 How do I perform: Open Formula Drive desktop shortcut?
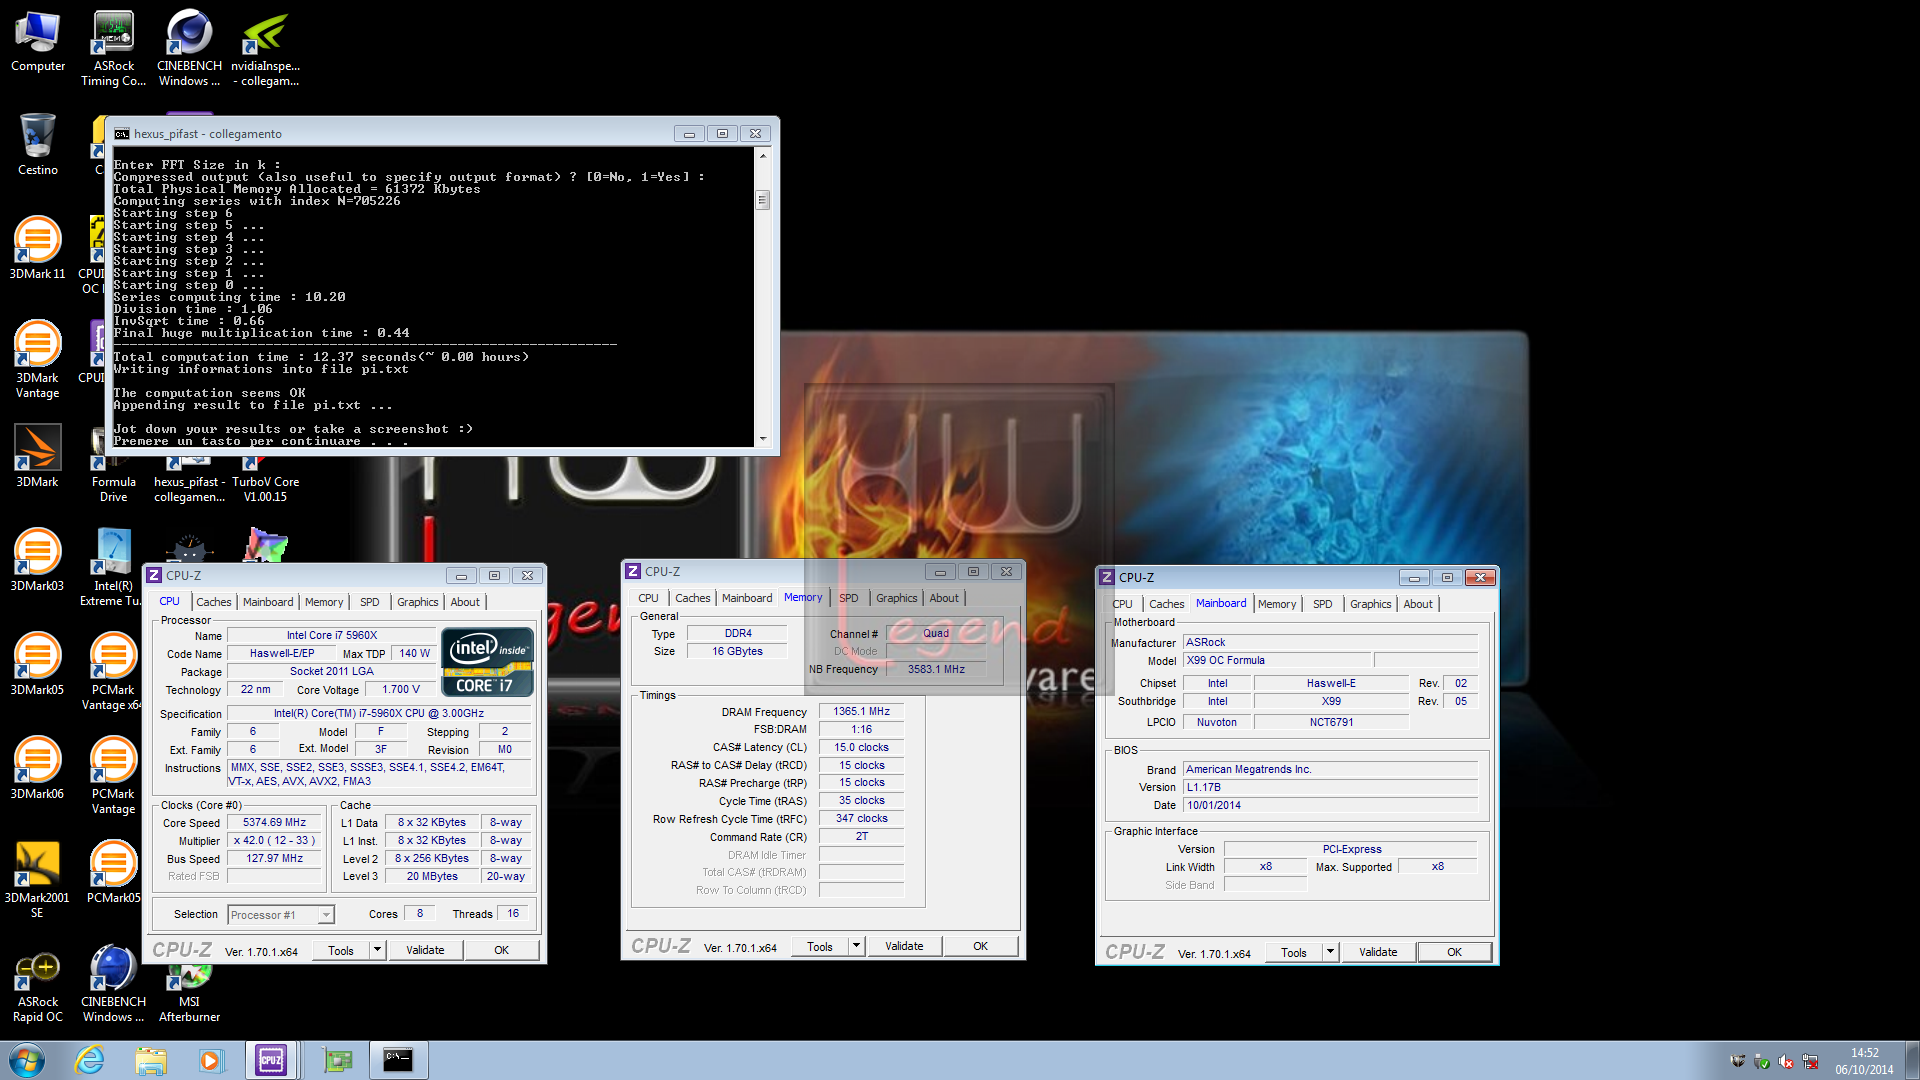point(113,480)
